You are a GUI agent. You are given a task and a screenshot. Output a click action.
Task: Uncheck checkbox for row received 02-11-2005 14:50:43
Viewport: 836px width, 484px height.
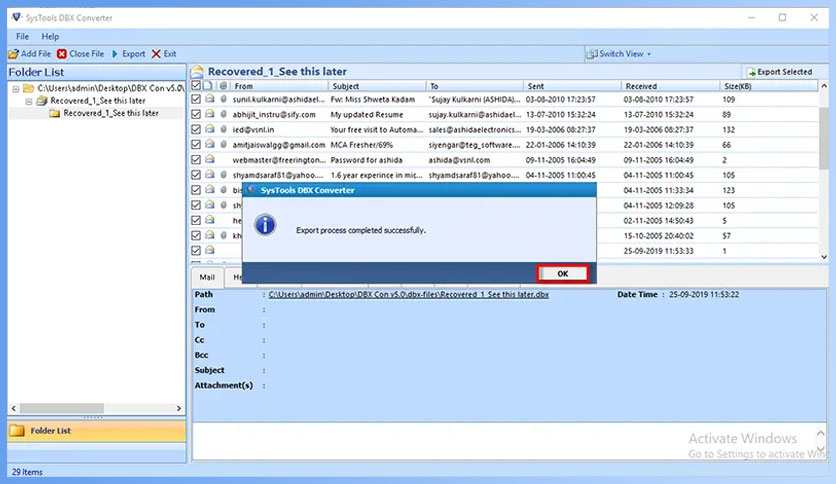(x=196, y=220)
